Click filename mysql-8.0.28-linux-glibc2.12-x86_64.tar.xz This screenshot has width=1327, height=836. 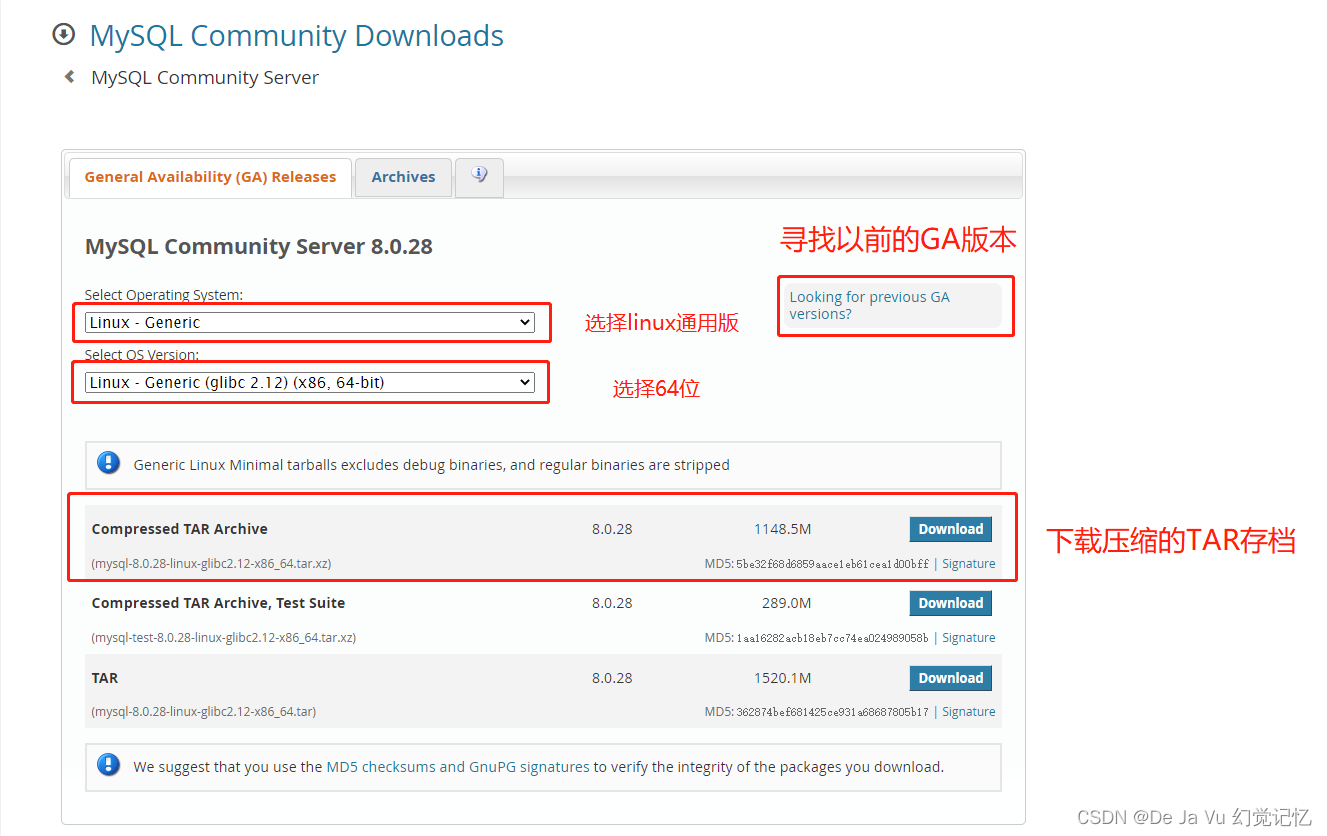[211, 564]
